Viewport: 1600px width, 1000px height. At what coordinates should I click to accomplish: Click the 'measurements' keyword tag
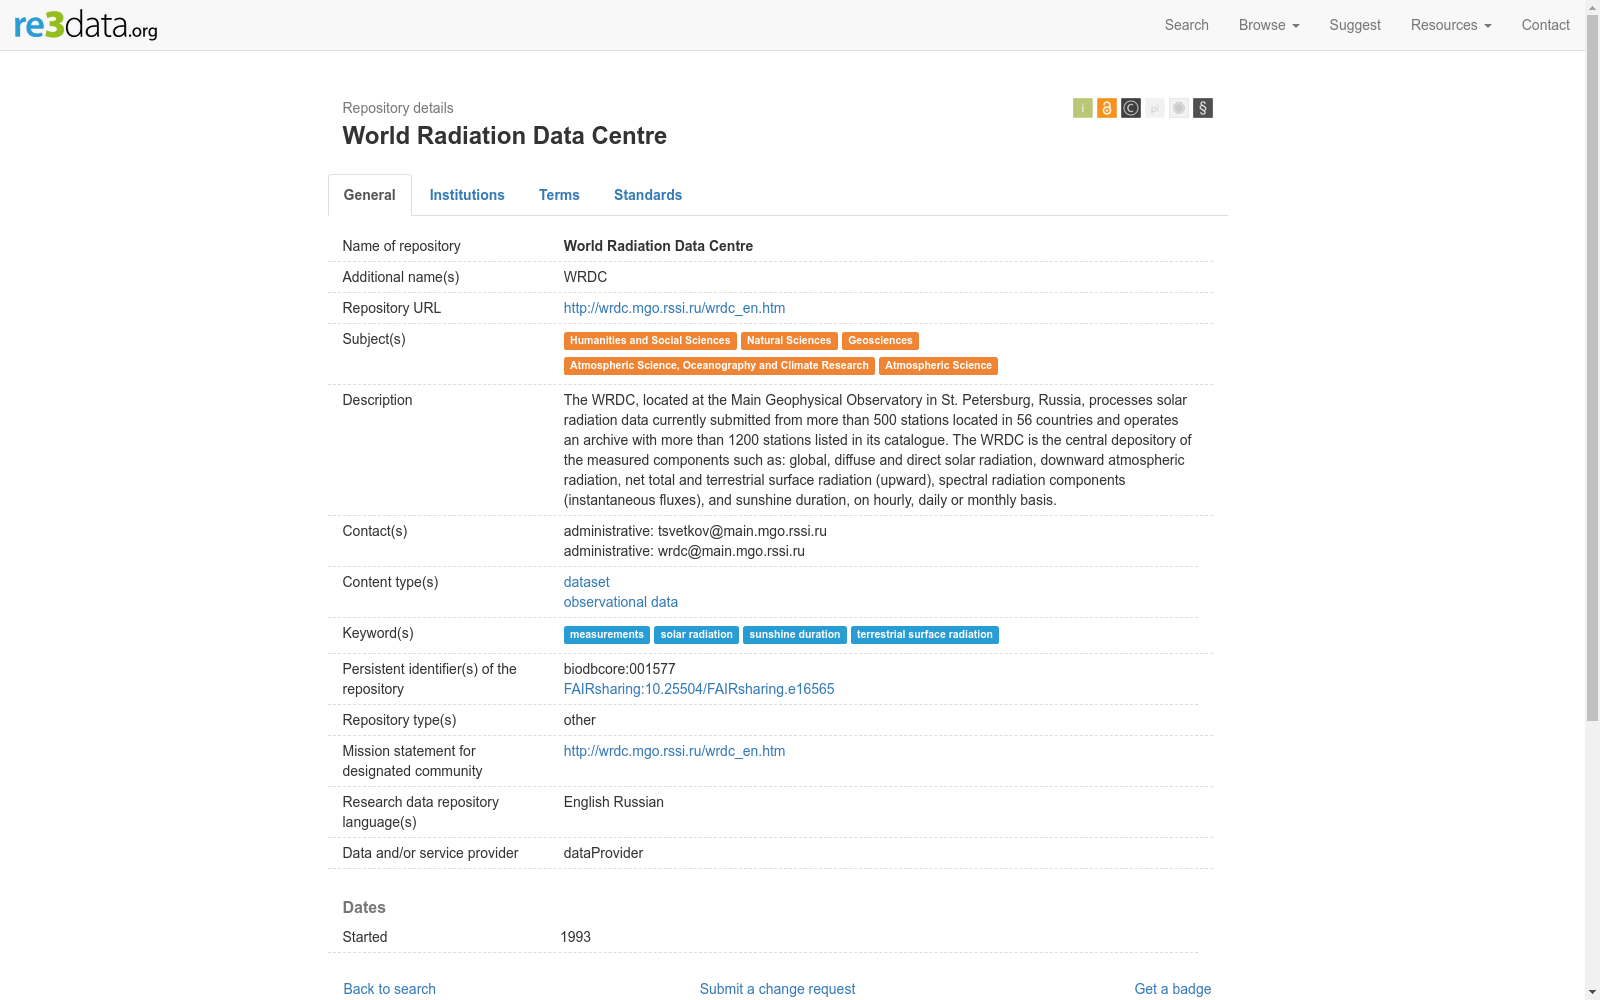(607, 635)
